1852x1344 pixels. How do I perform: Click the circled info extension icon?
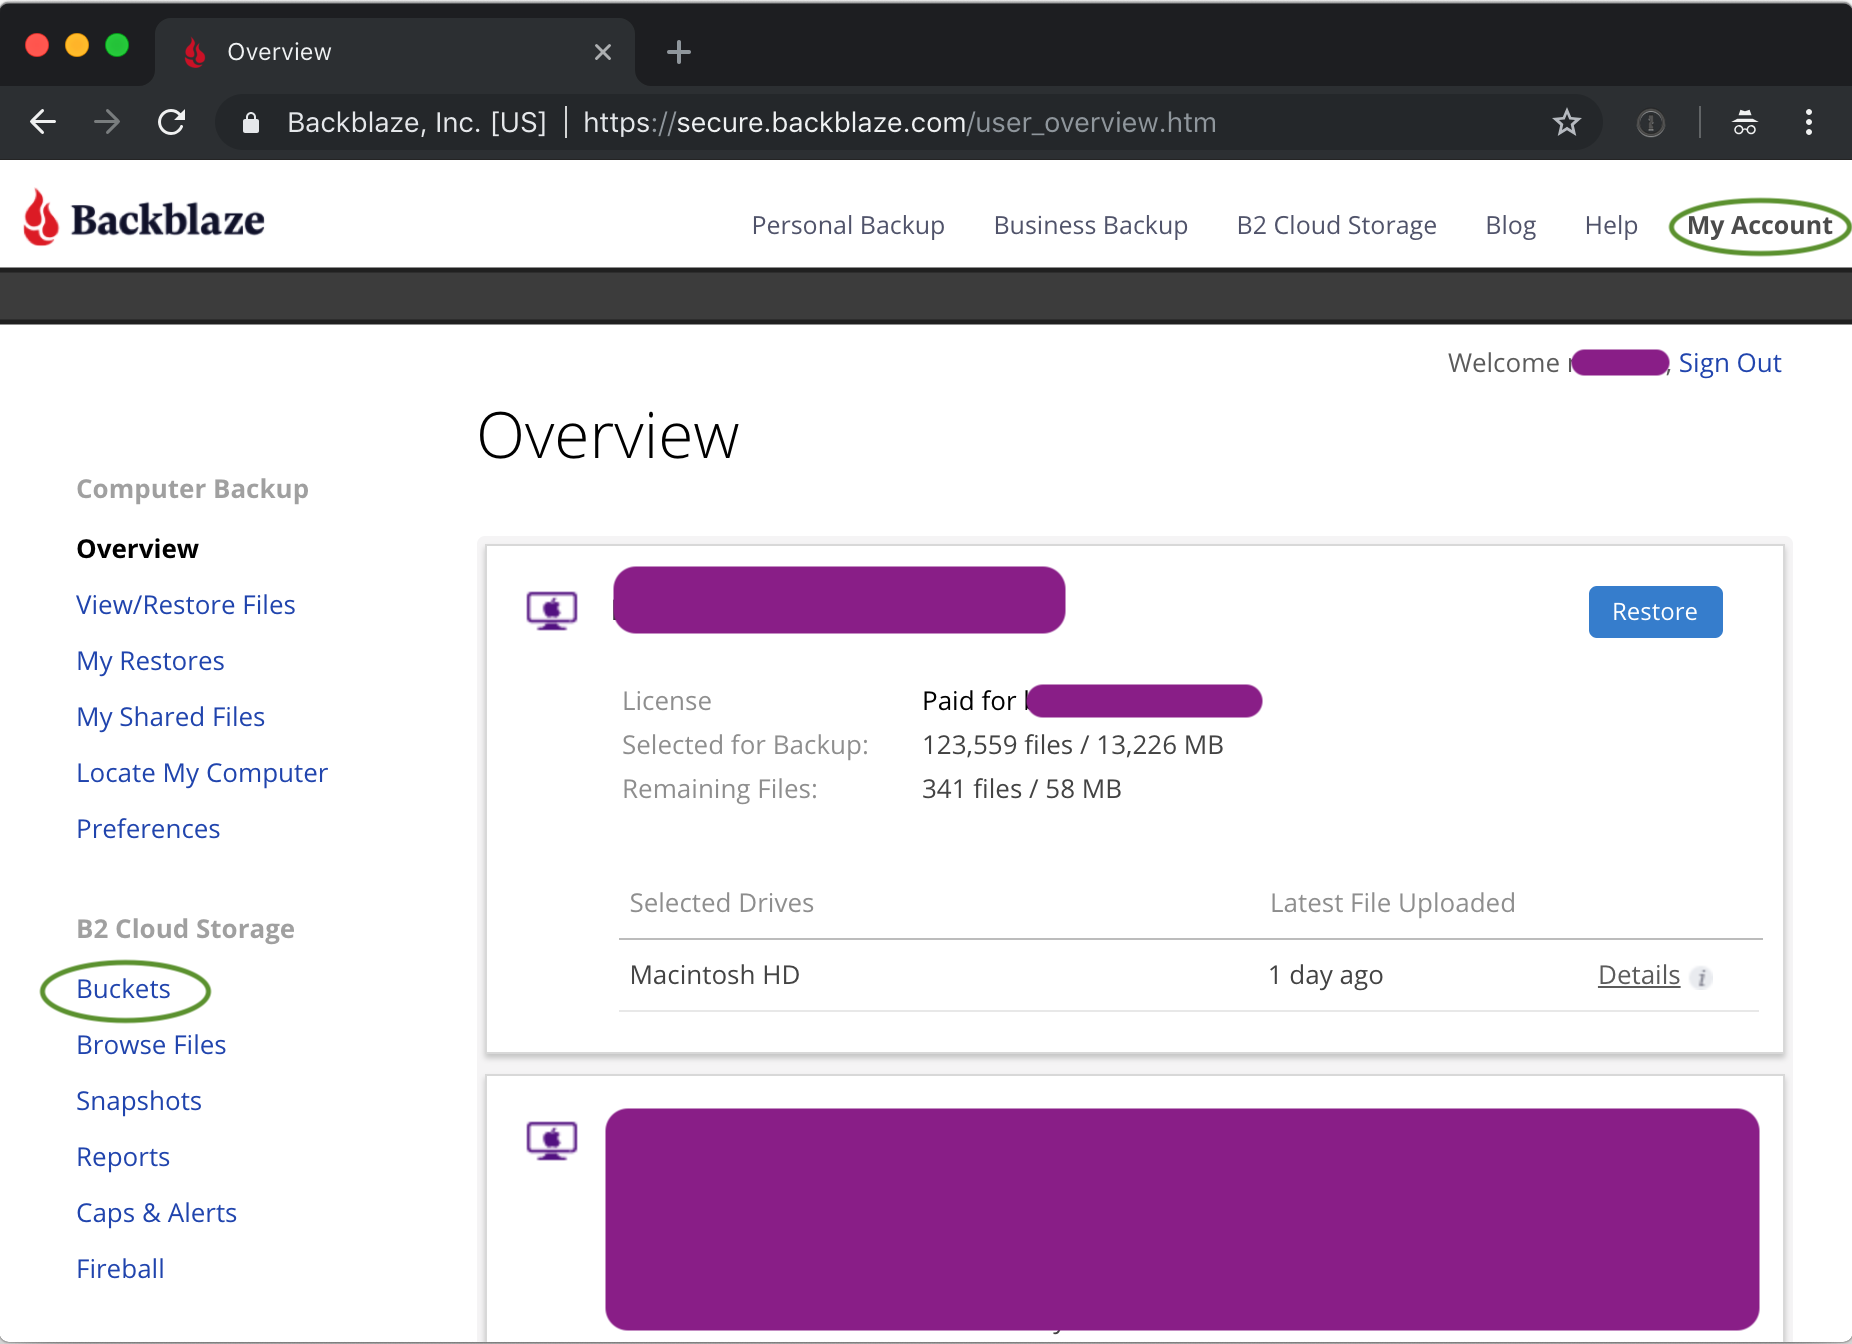click(1650, 123)
